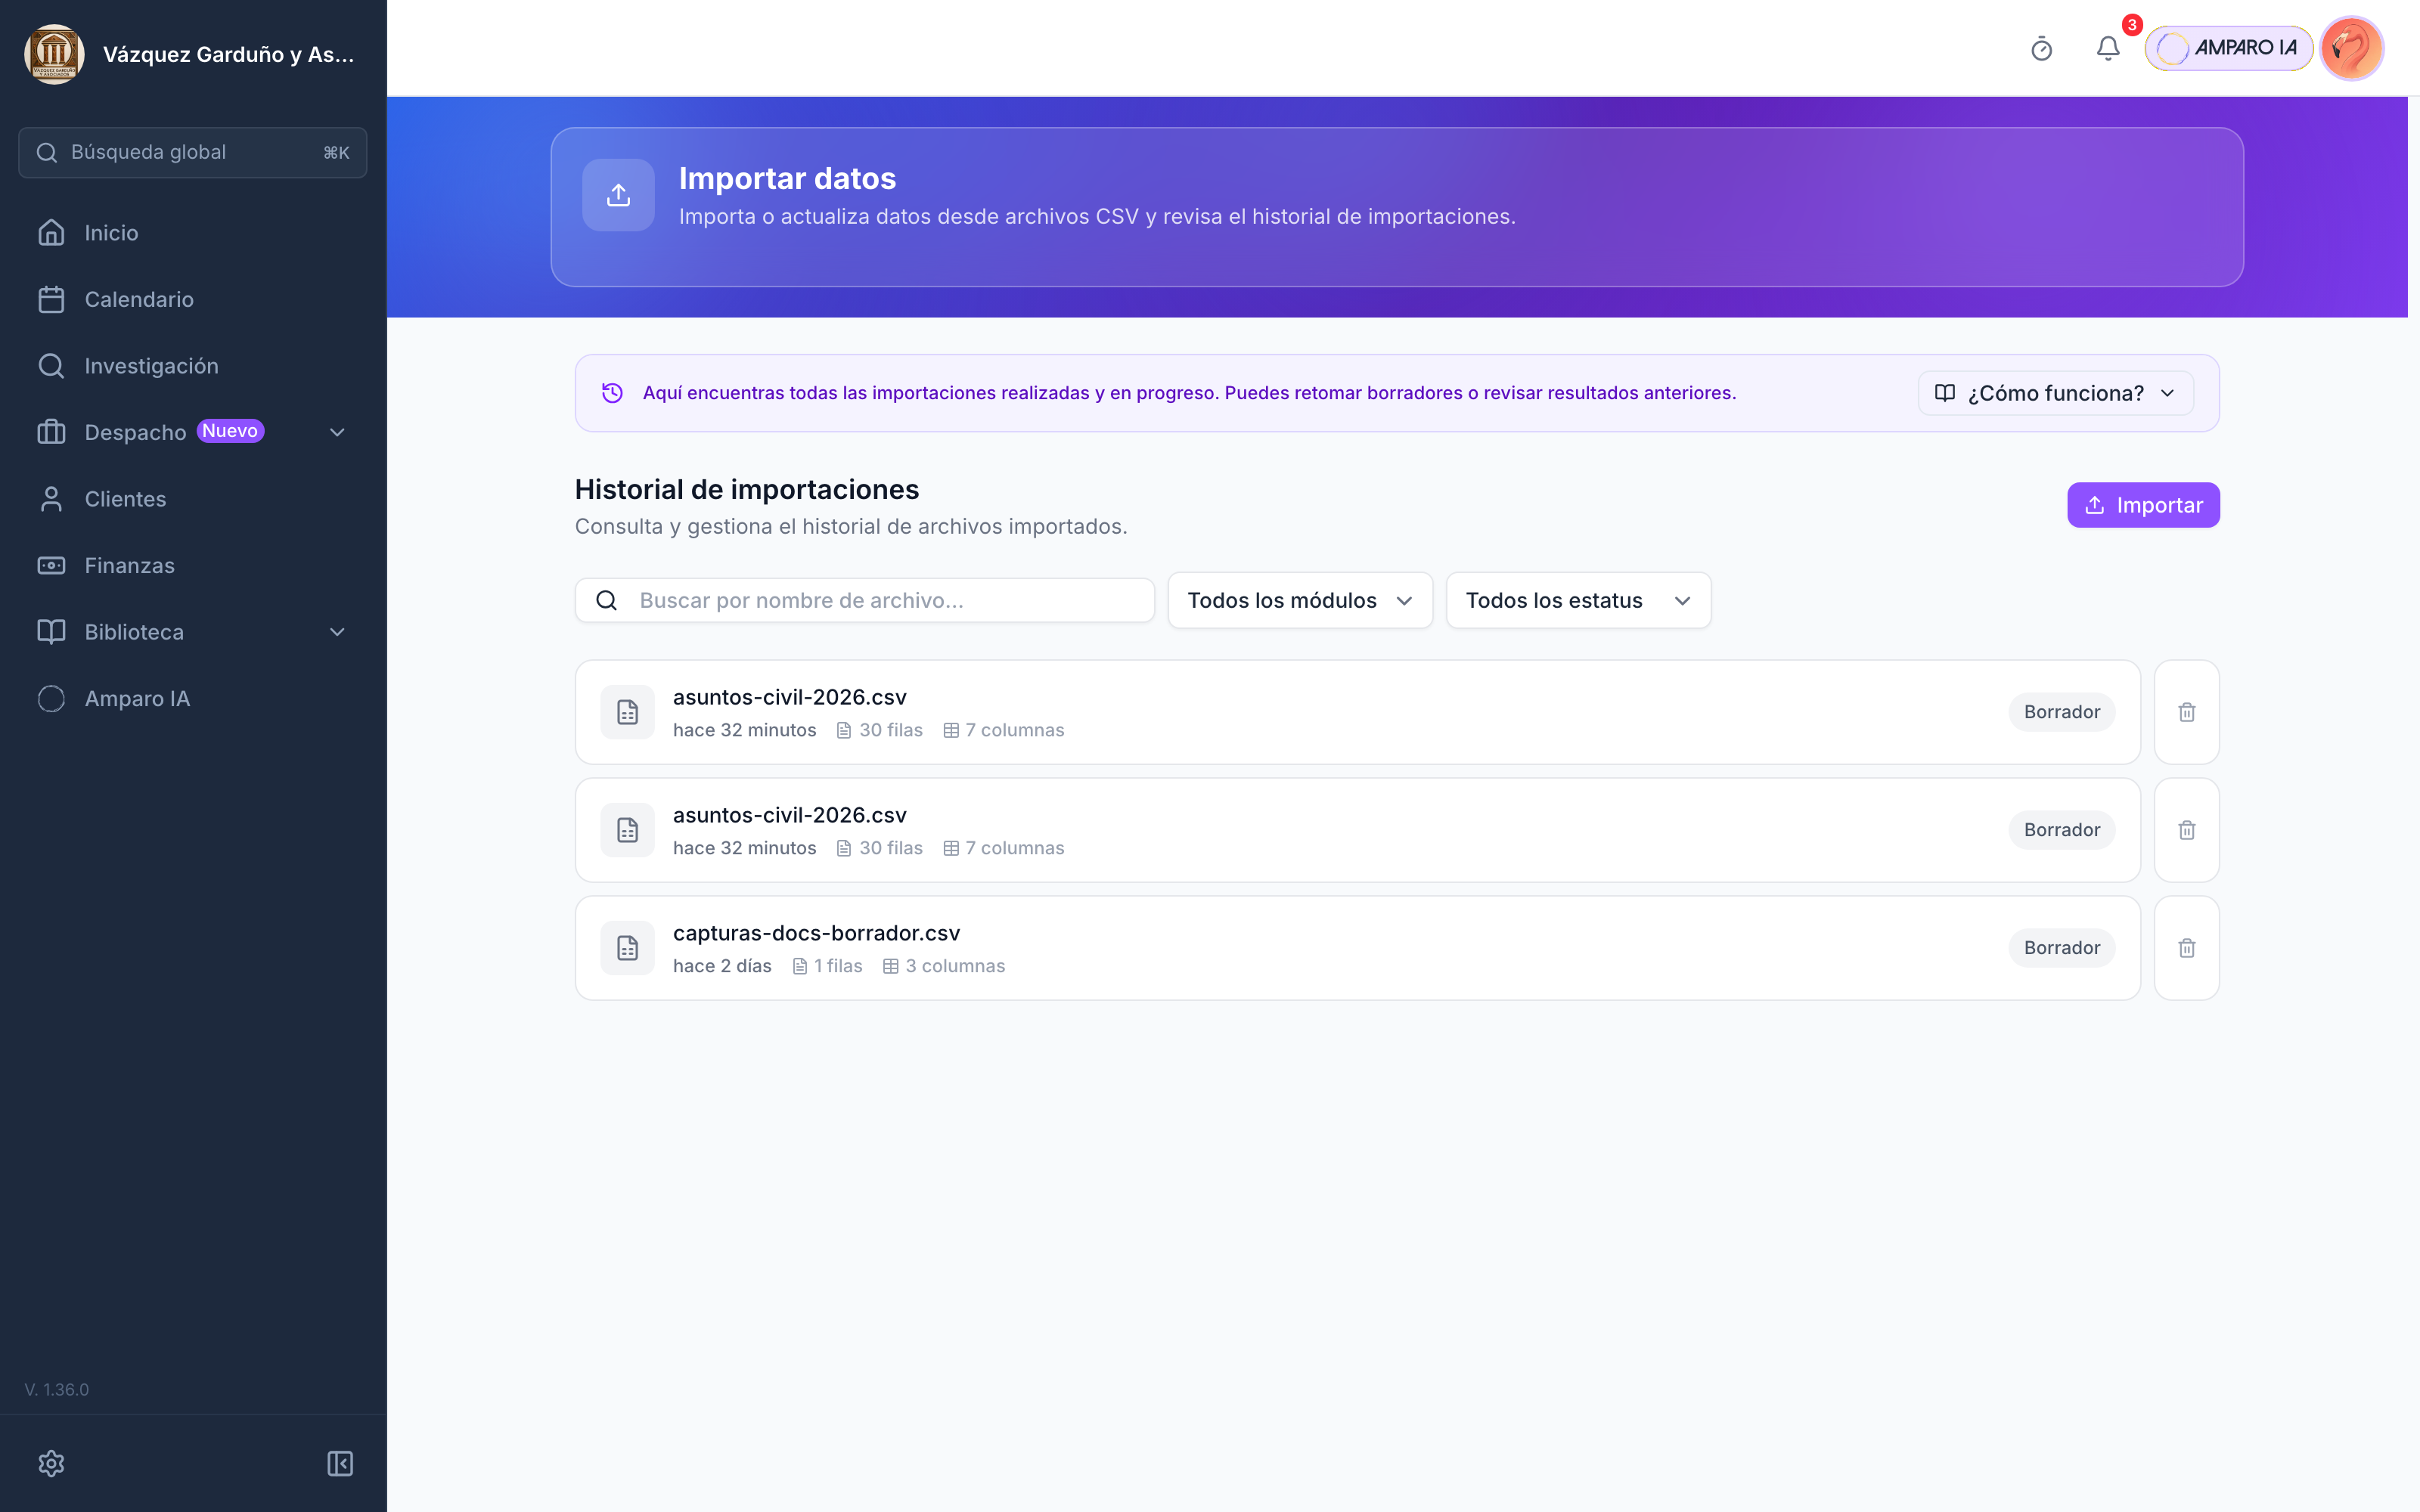Click file icon of capturas-docs-borrador.csv
This screenshot has height=1512, width=2420.
(627, 948)
